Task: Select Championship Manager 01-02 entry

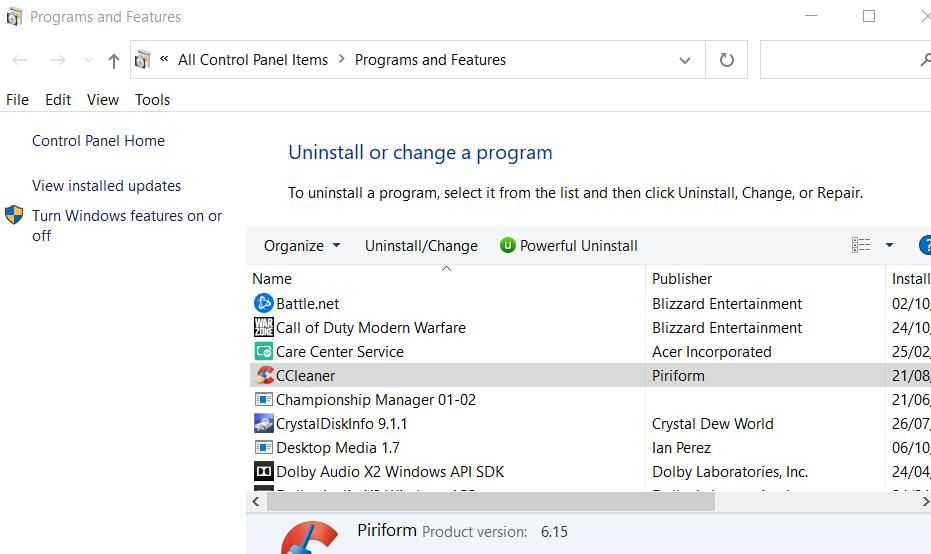Action: [x=376, y=400]
